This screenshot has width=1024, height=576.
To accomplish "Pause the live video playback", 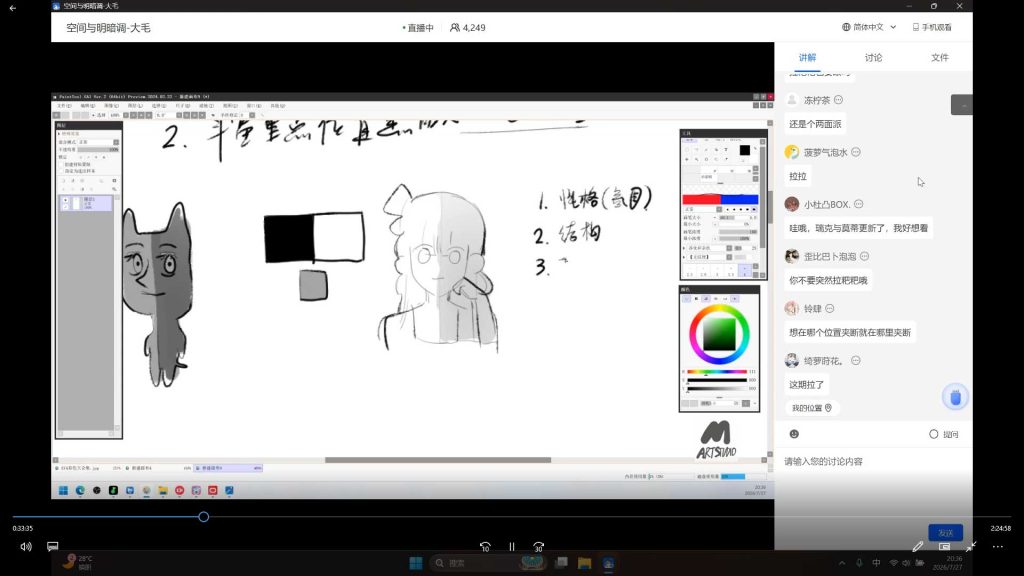I will tap(512, 547).
